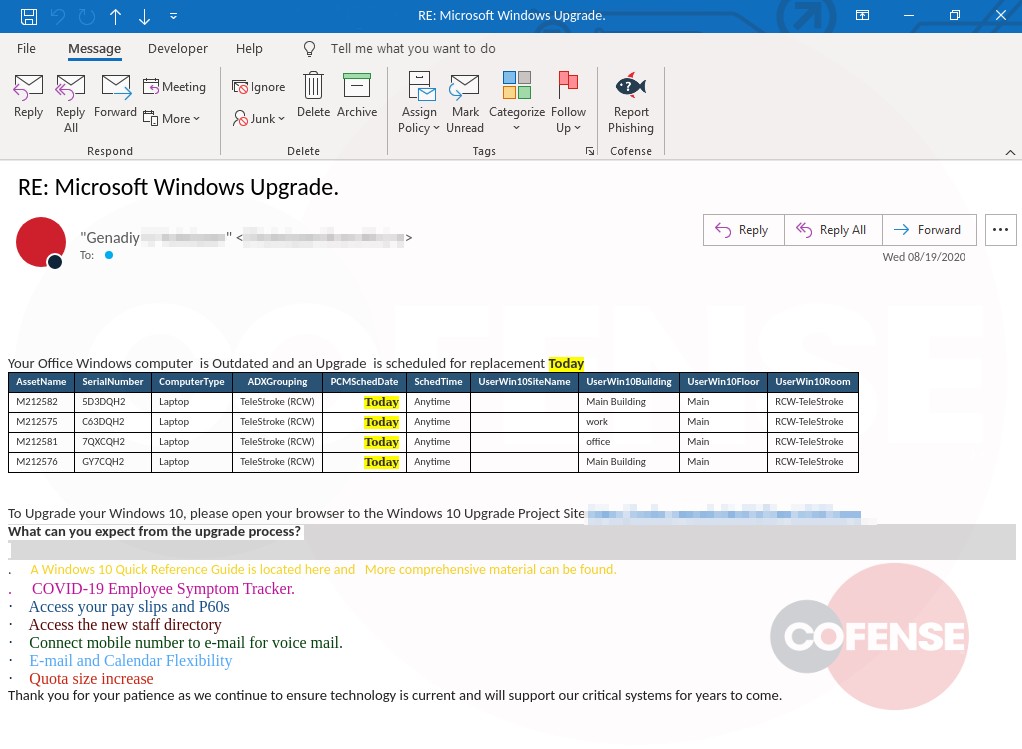1022x749 pixels.
Task: Click the sender's red avatar circle
Action: pyautogui.click(x=40, y=242)
